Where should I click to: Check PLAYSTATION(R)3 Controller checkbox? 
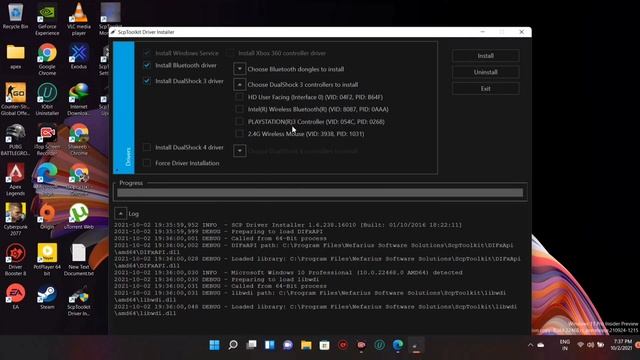pyautogui.click(x=240, y=122)
